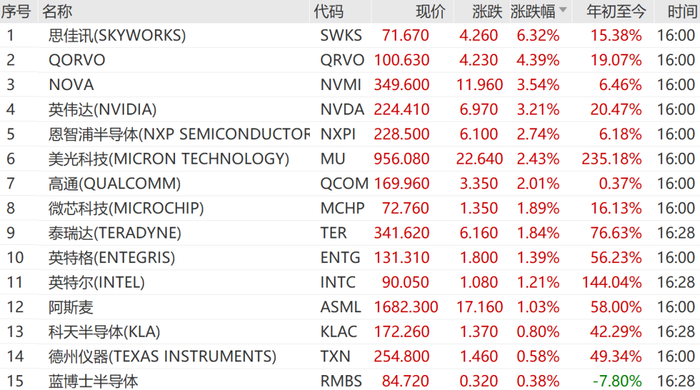Click the -7.80% year-to-date value

617,381
